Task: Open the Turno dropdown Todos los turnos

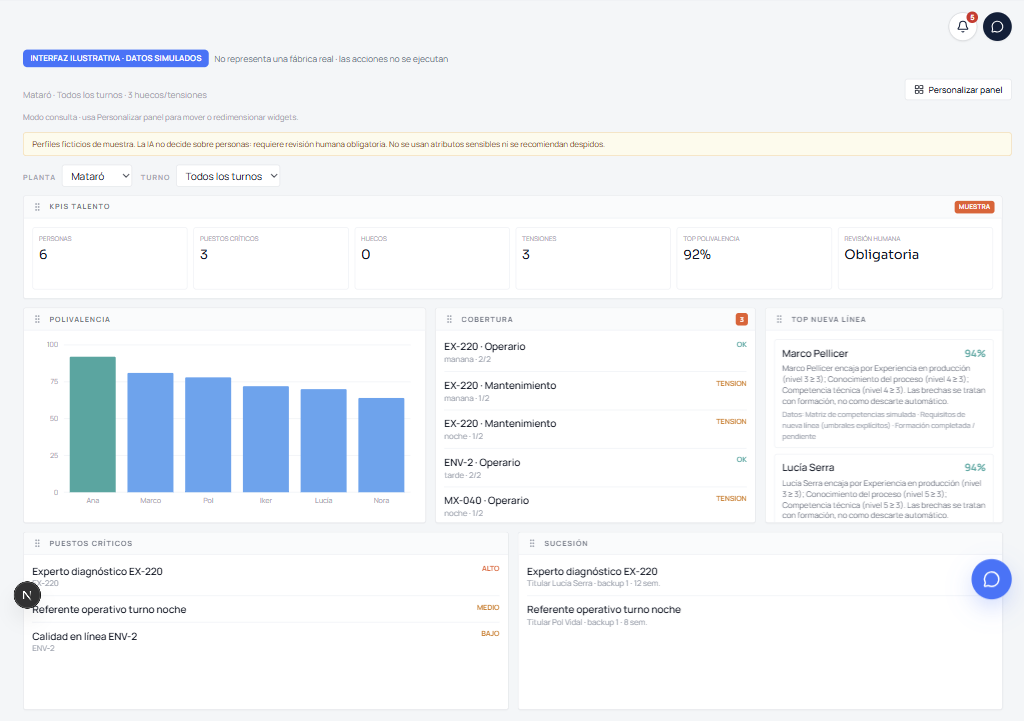Action: (228, 176)
